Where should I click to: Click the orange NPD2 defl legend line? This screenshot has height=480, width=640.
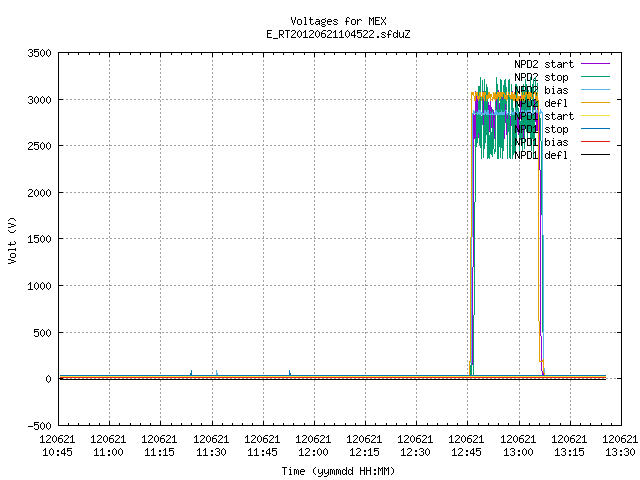(595, 103)
